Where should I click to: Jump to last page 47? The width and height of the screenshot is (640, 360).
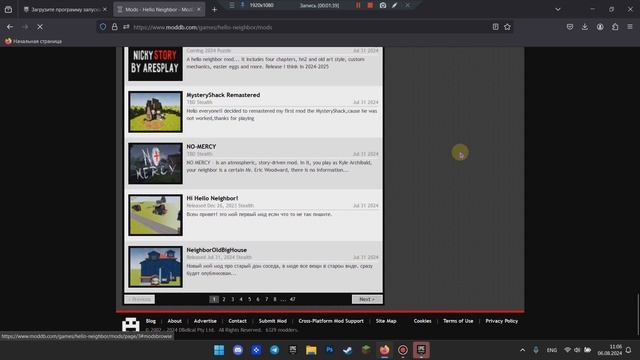pos(292,299)
